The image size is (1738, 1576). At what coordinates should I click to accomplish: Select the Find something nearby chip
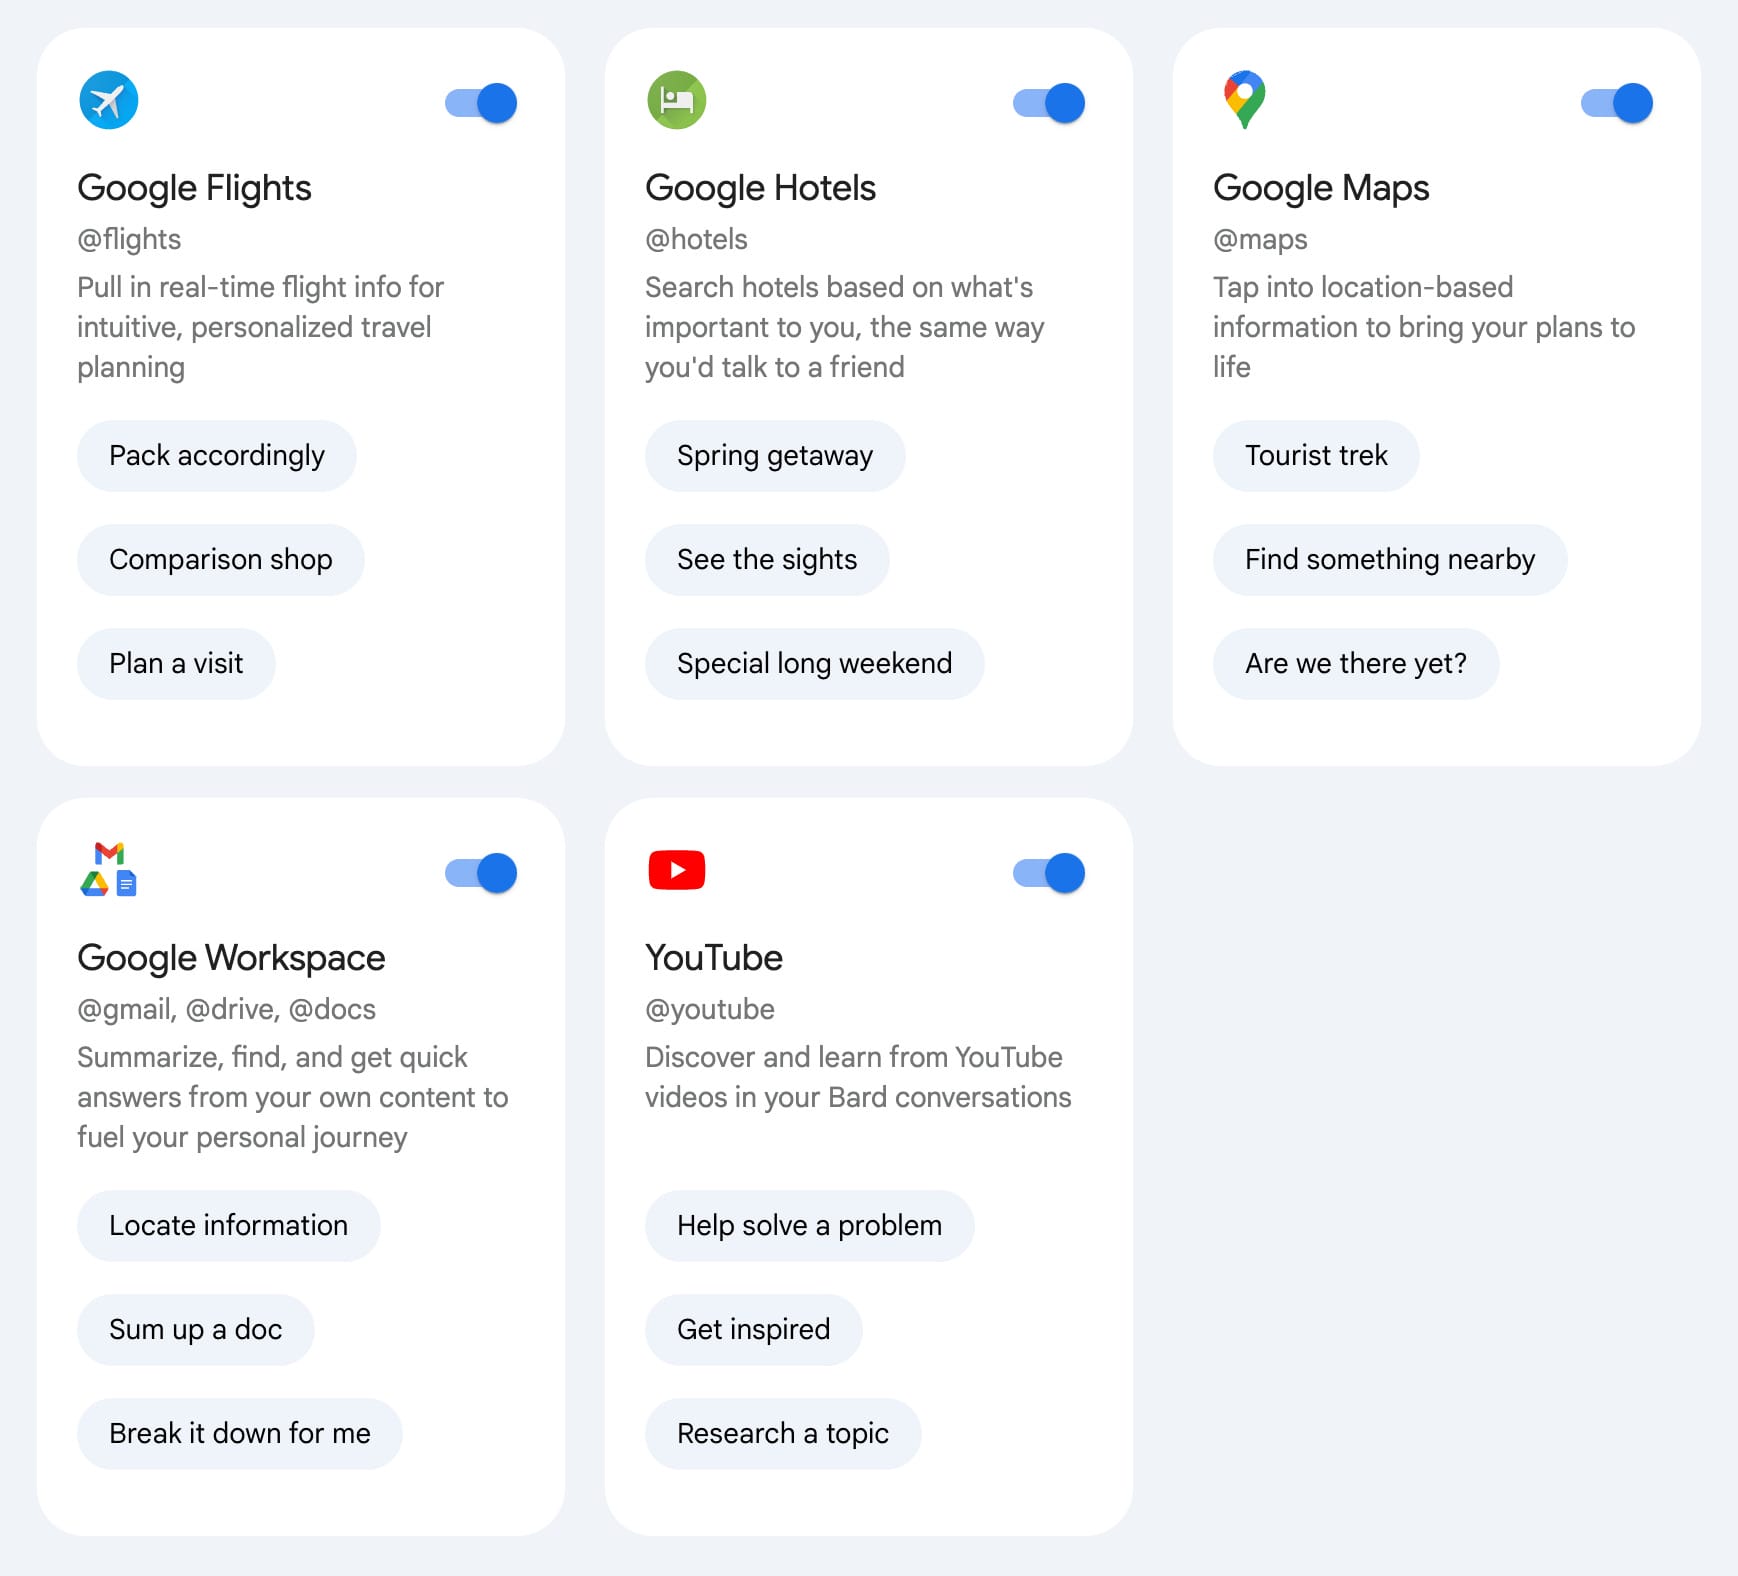(x=1389, y=560)
